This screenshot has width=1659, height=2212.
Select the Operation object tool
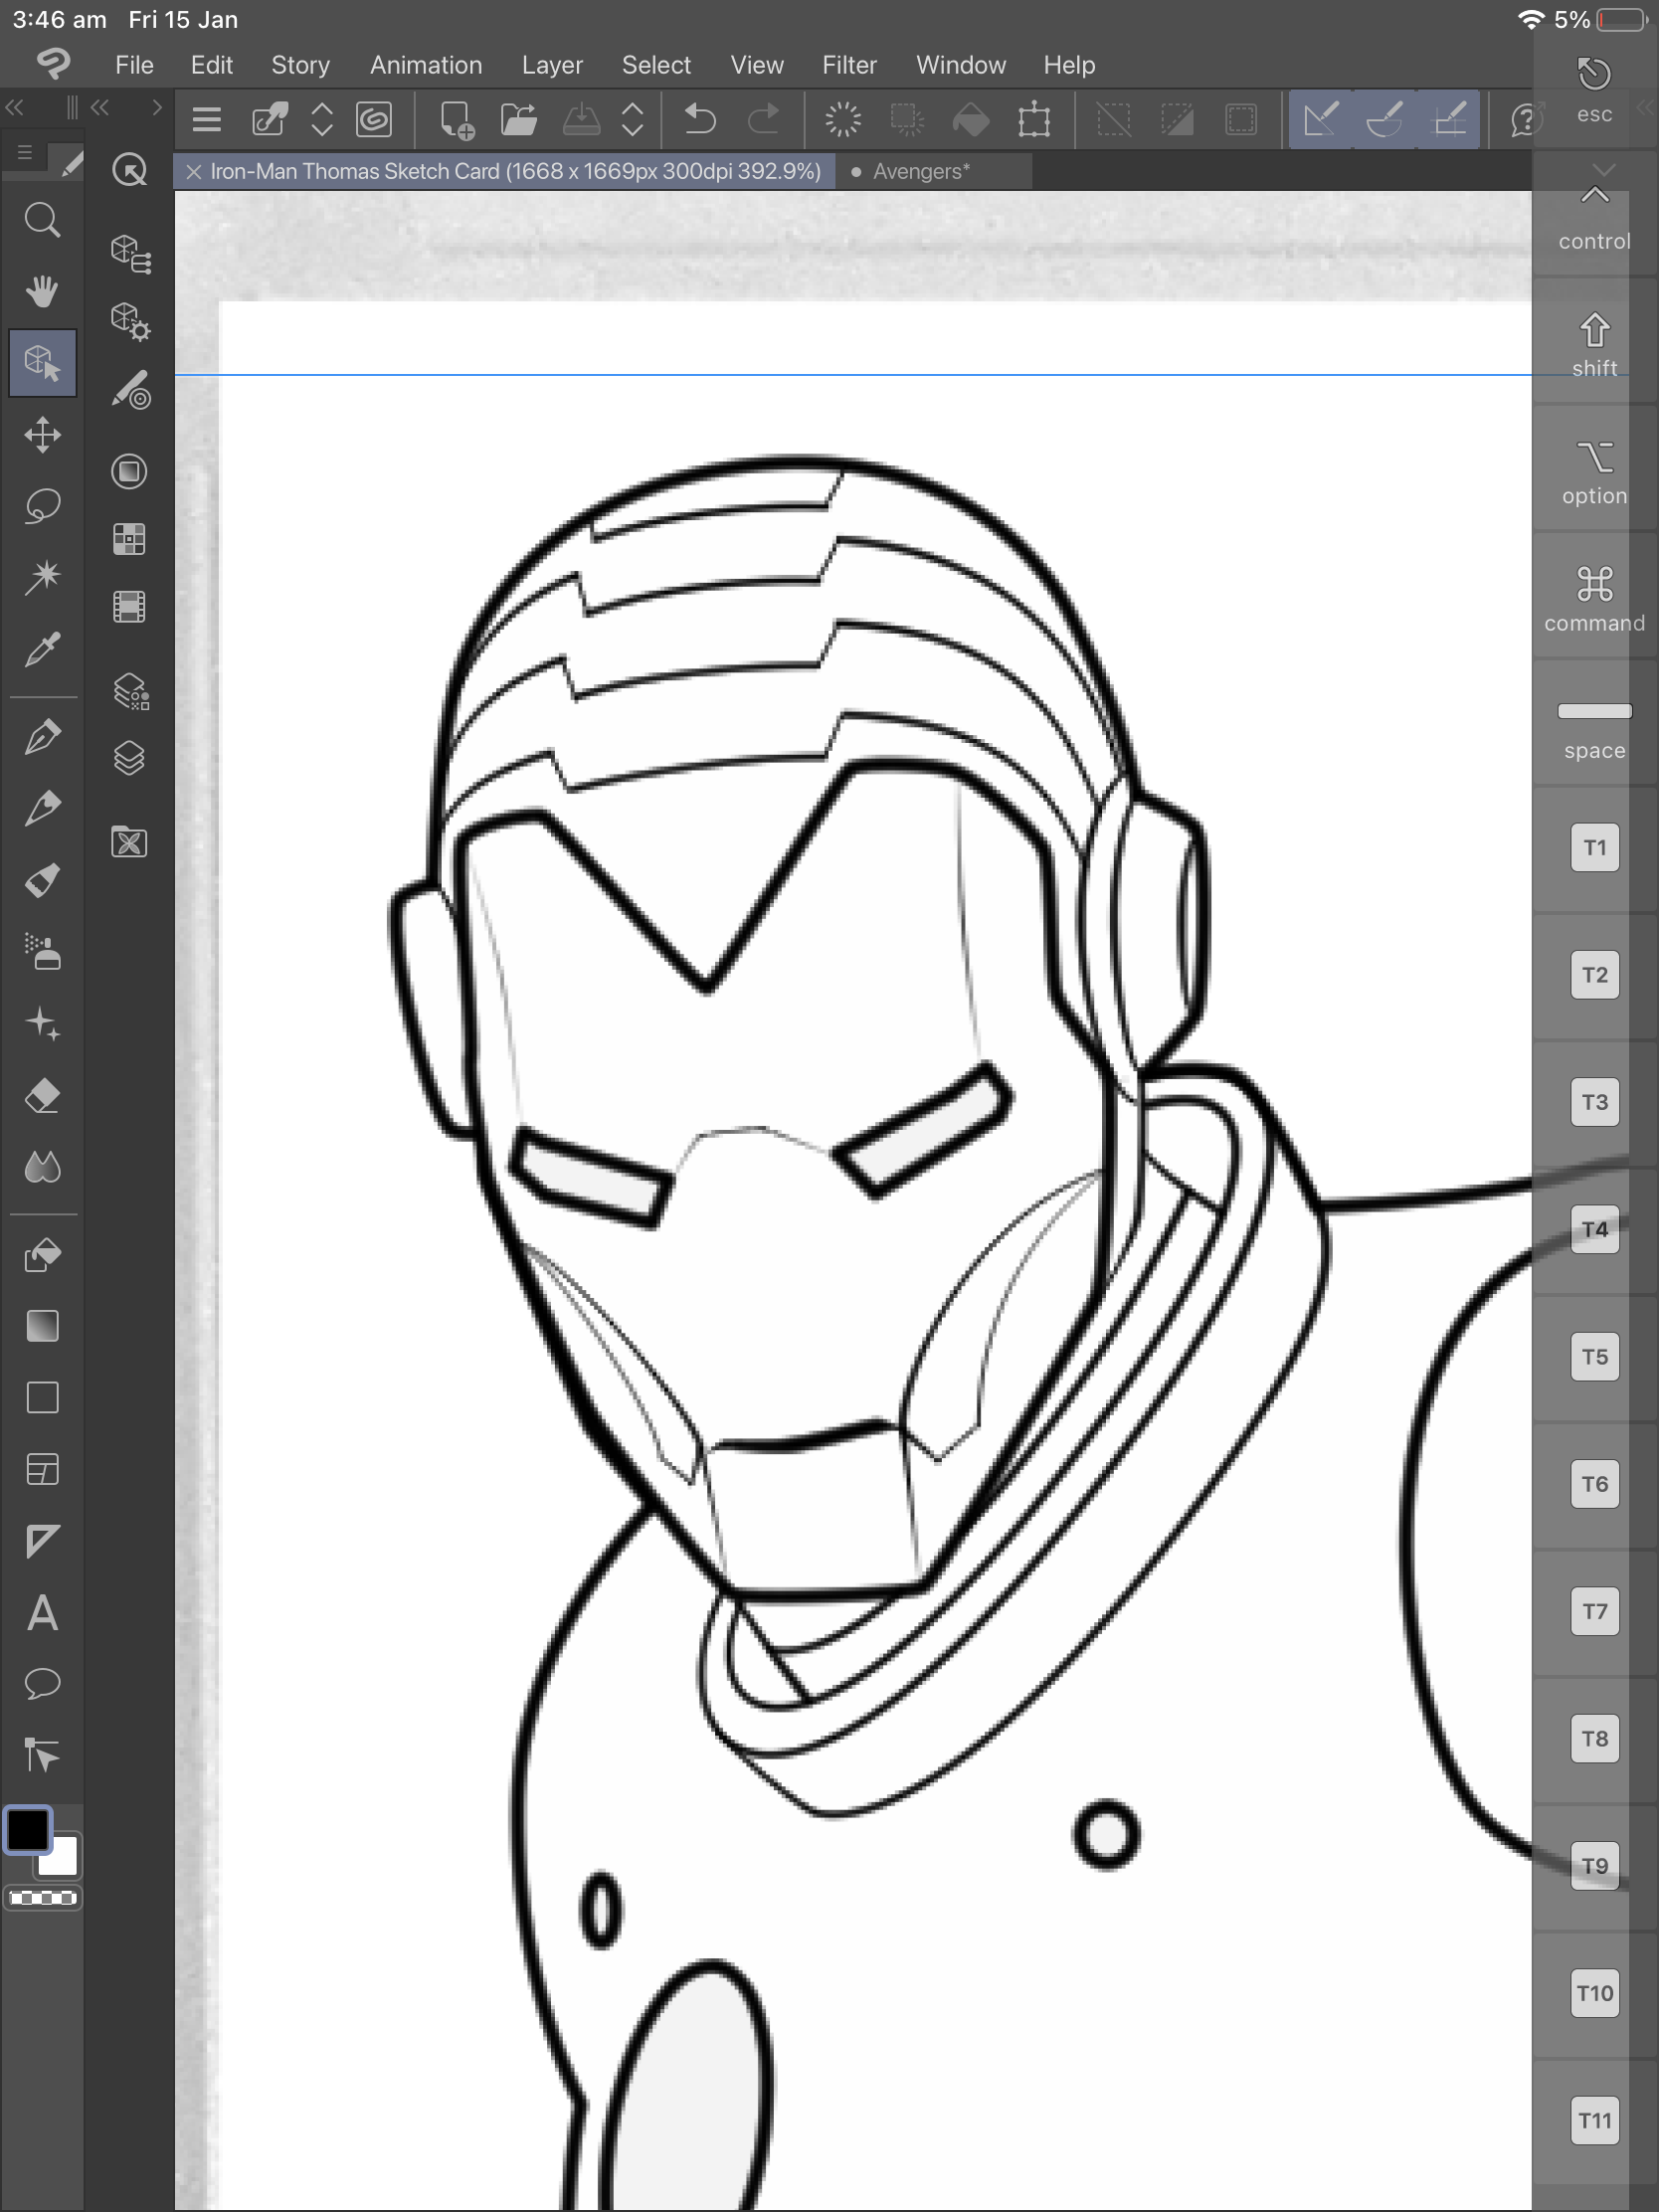(x=42, y=363)
